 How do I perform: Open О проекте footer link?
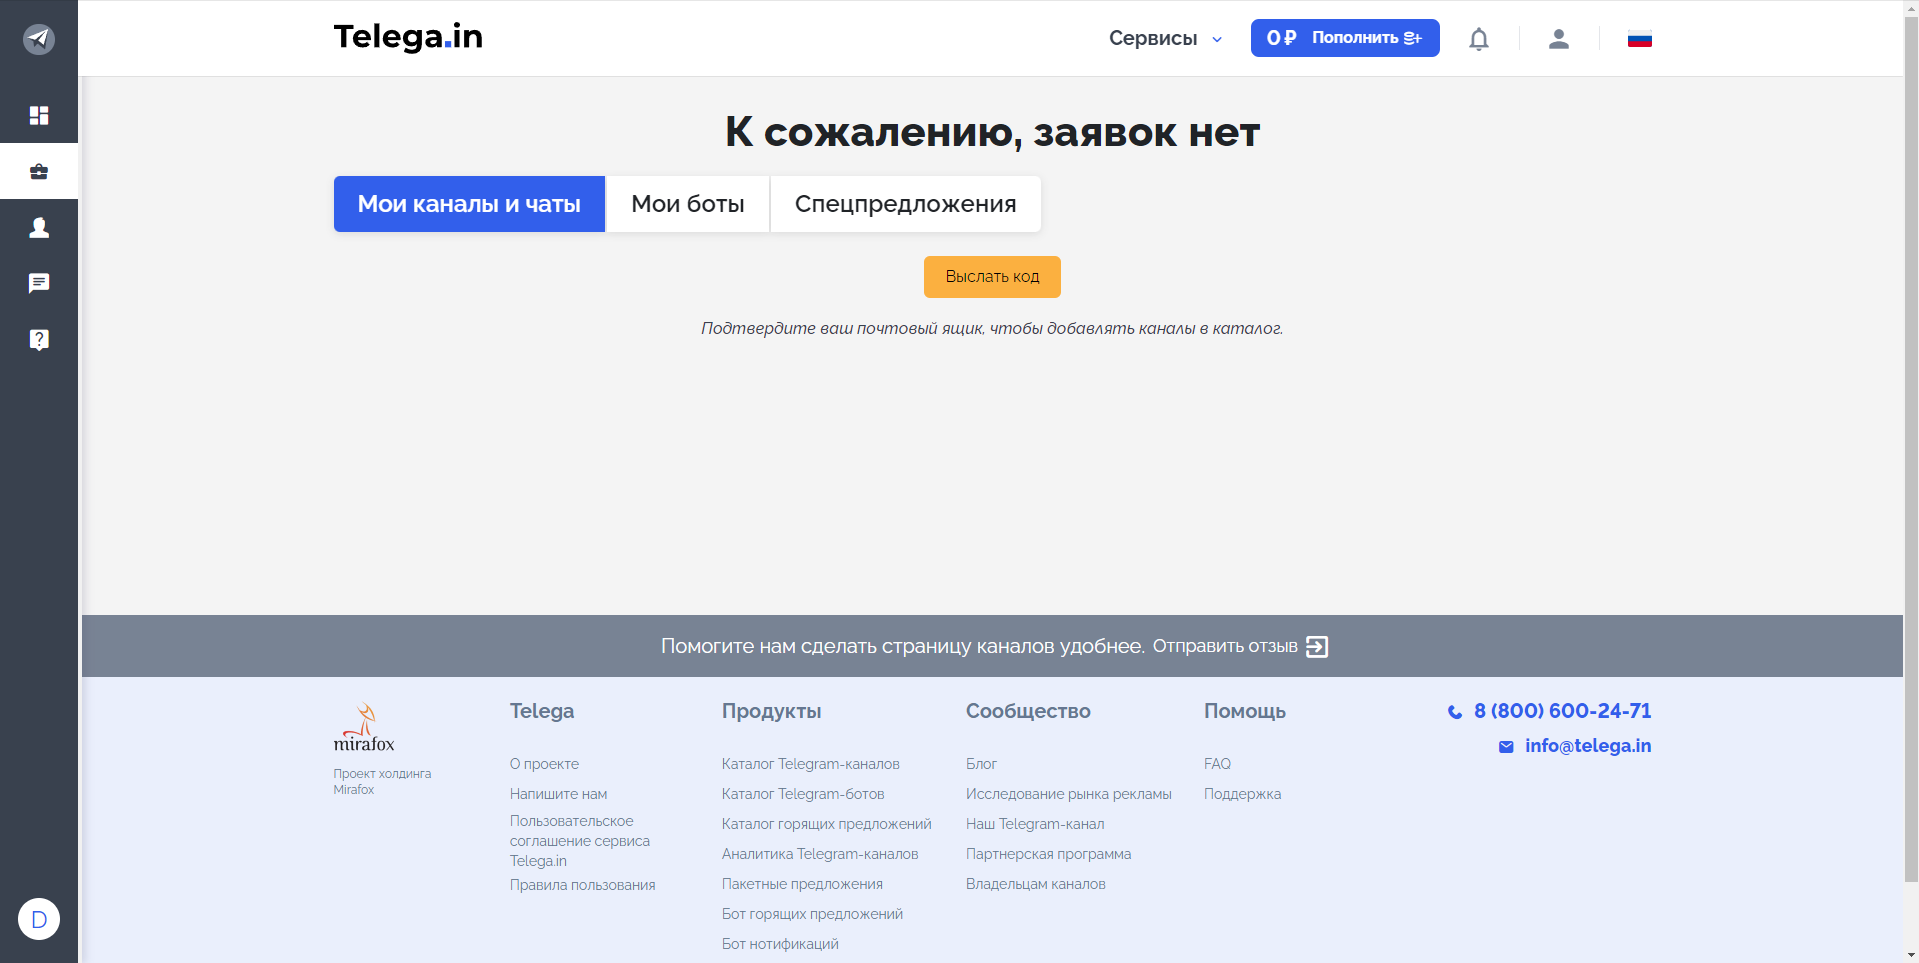click(x=544, y=764)
